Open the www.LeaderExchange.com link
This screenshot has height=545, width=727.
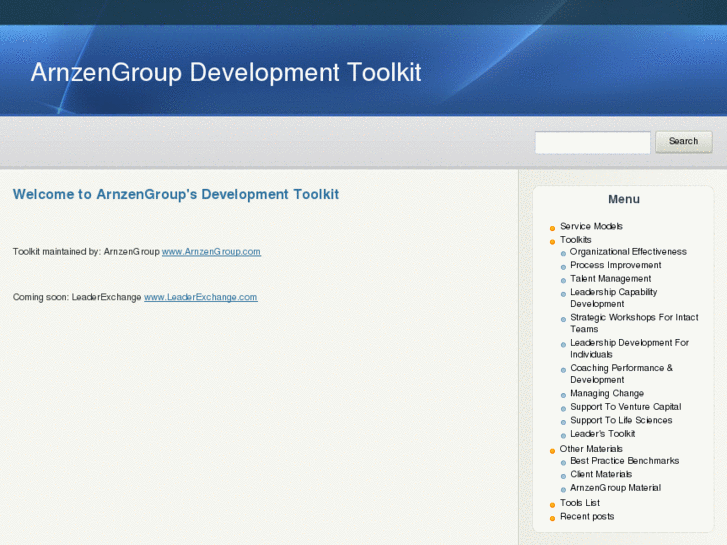click(200, 298)
